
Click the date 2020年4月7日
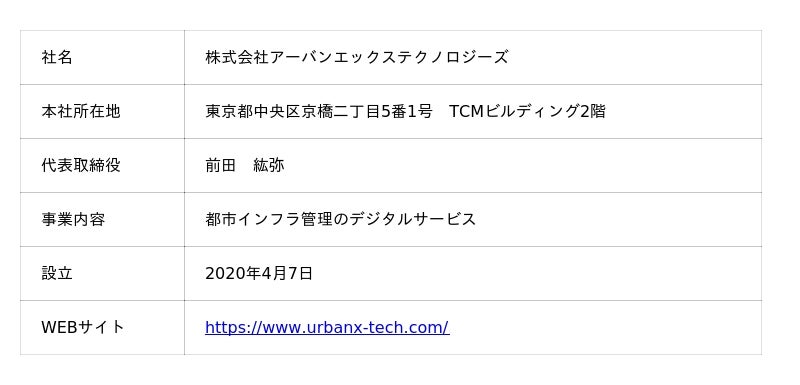click(x=259, y=273)
